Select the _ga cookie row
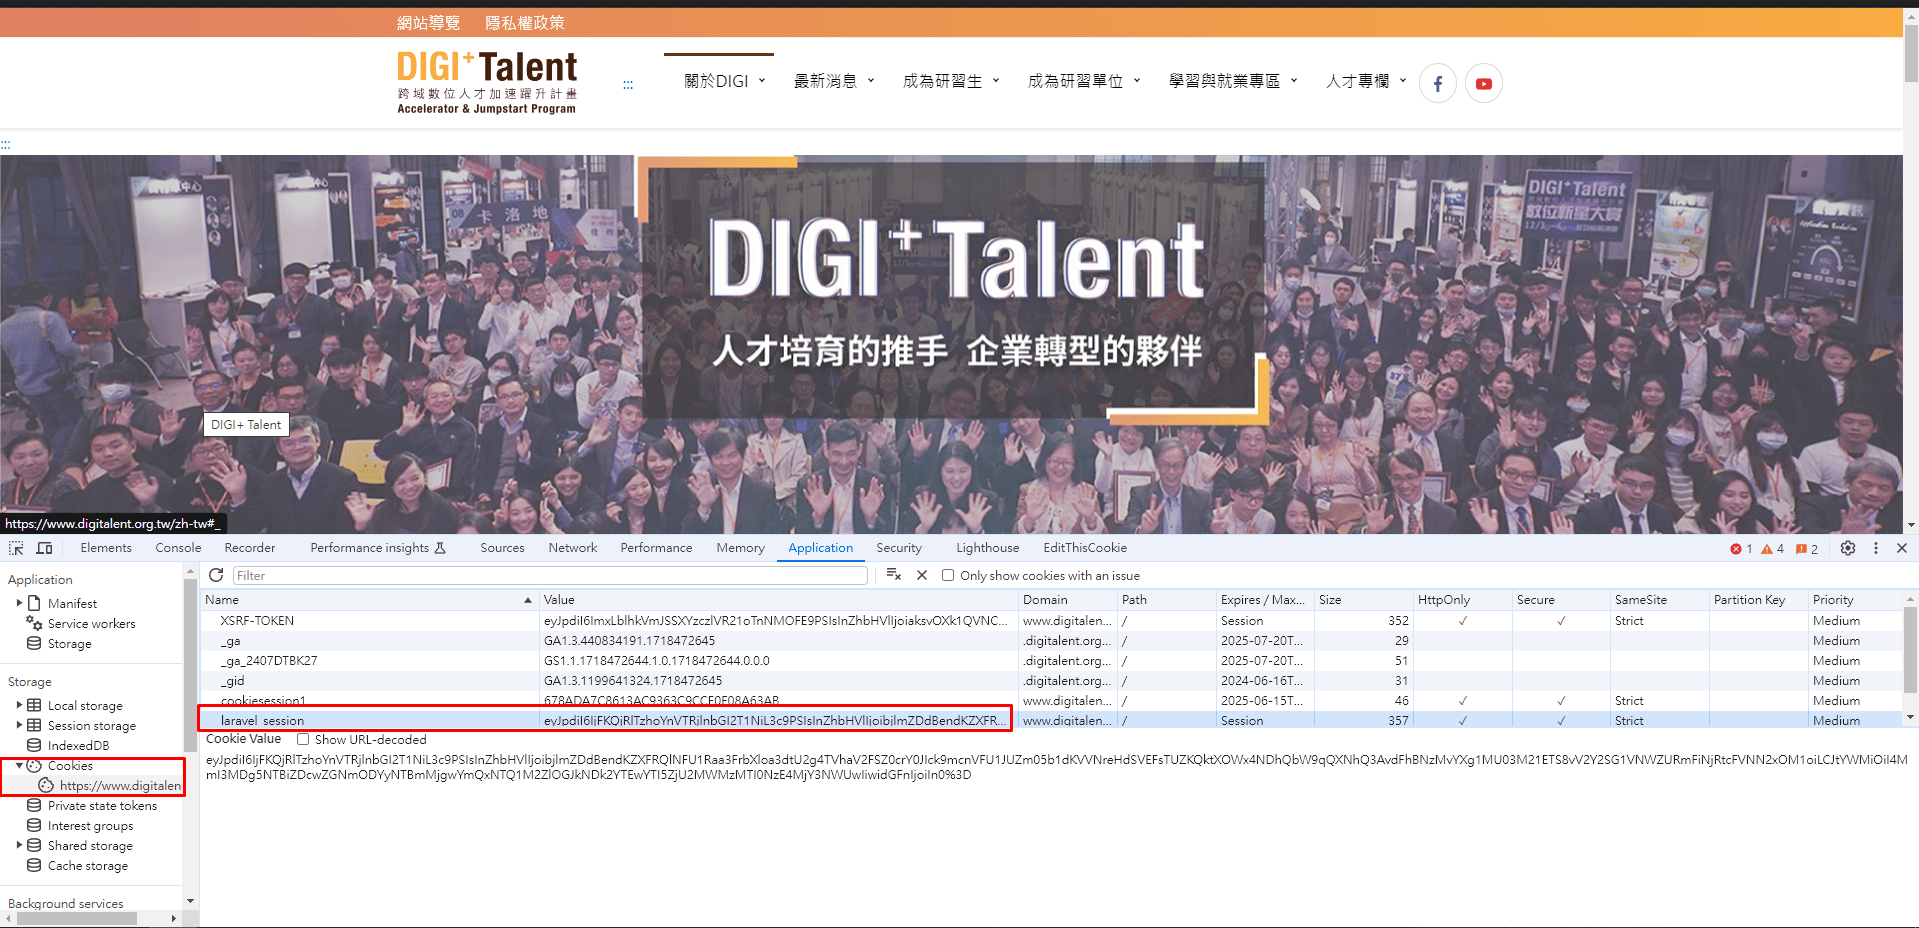Image resolution: width=1919 pixels, height=928 pixels. [1051, 641]
